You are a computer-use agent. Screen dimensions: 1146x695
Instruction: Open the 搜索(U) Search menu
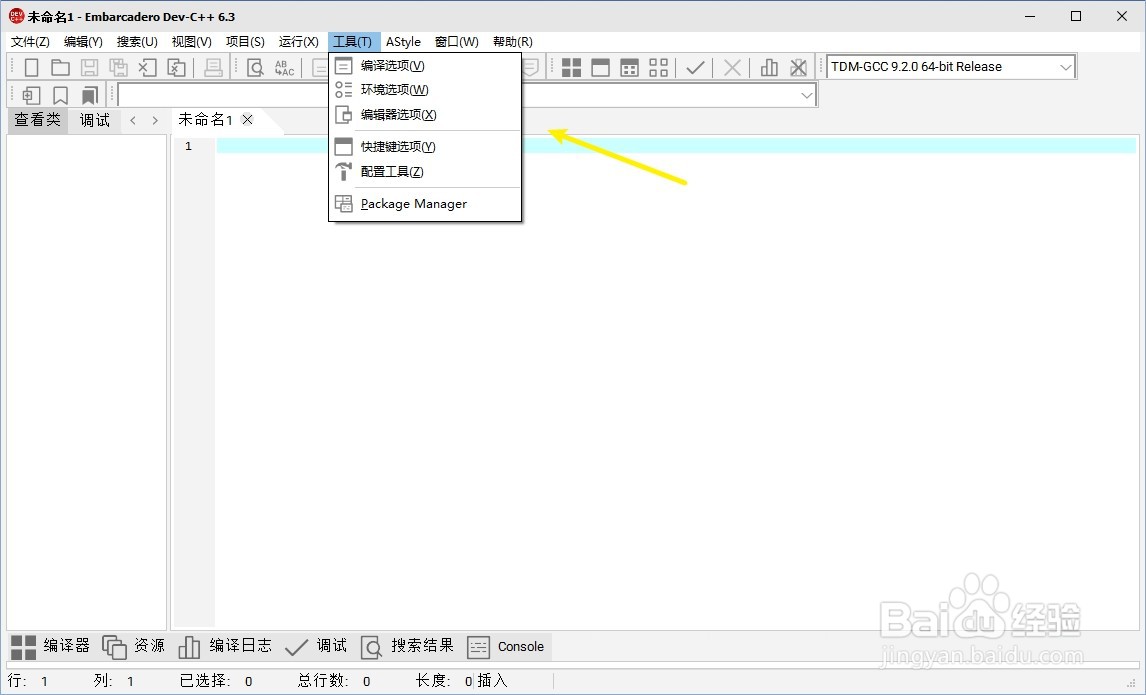click(x=137, y=42)
